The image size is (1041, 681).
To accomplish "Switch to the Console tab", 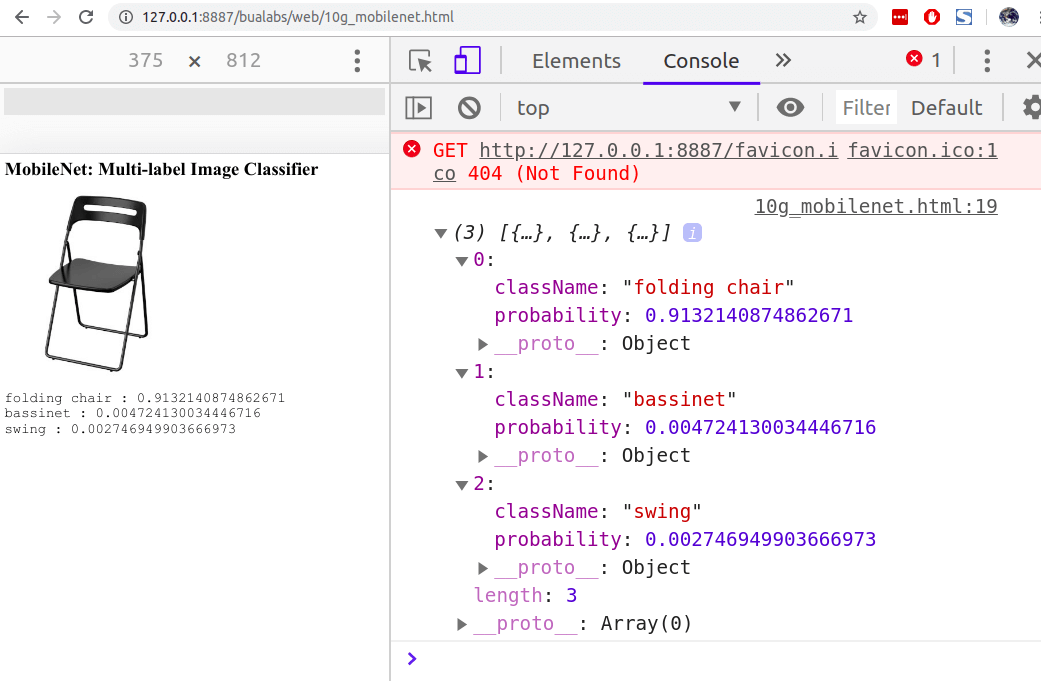I will (701, 61).
